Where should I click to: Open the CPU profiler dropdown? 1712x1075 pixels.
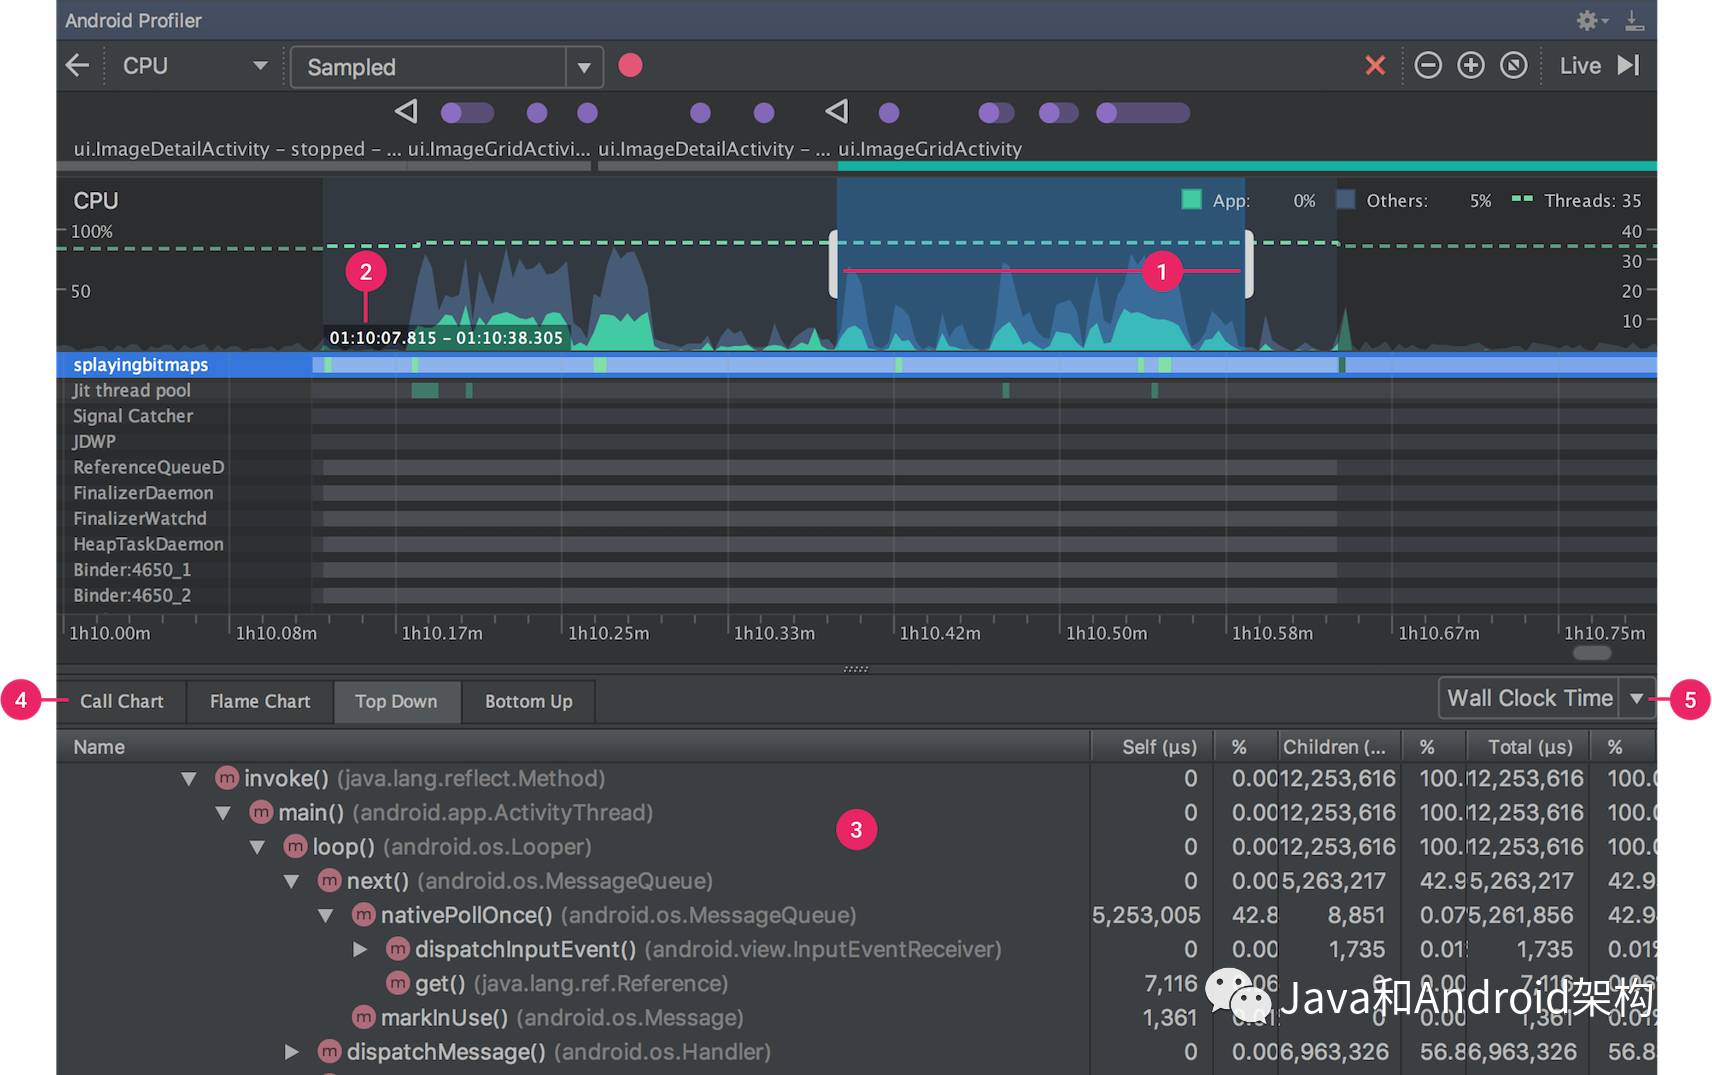tap(194, 66)
